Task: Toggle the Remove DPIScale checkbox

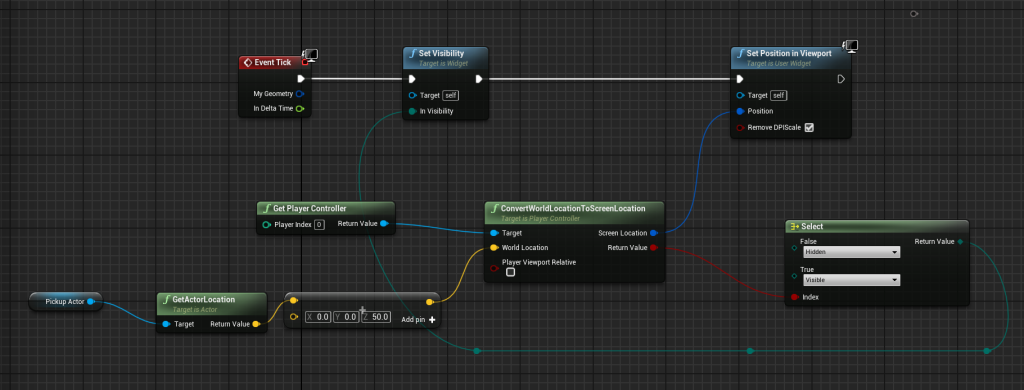Action: 809,127
